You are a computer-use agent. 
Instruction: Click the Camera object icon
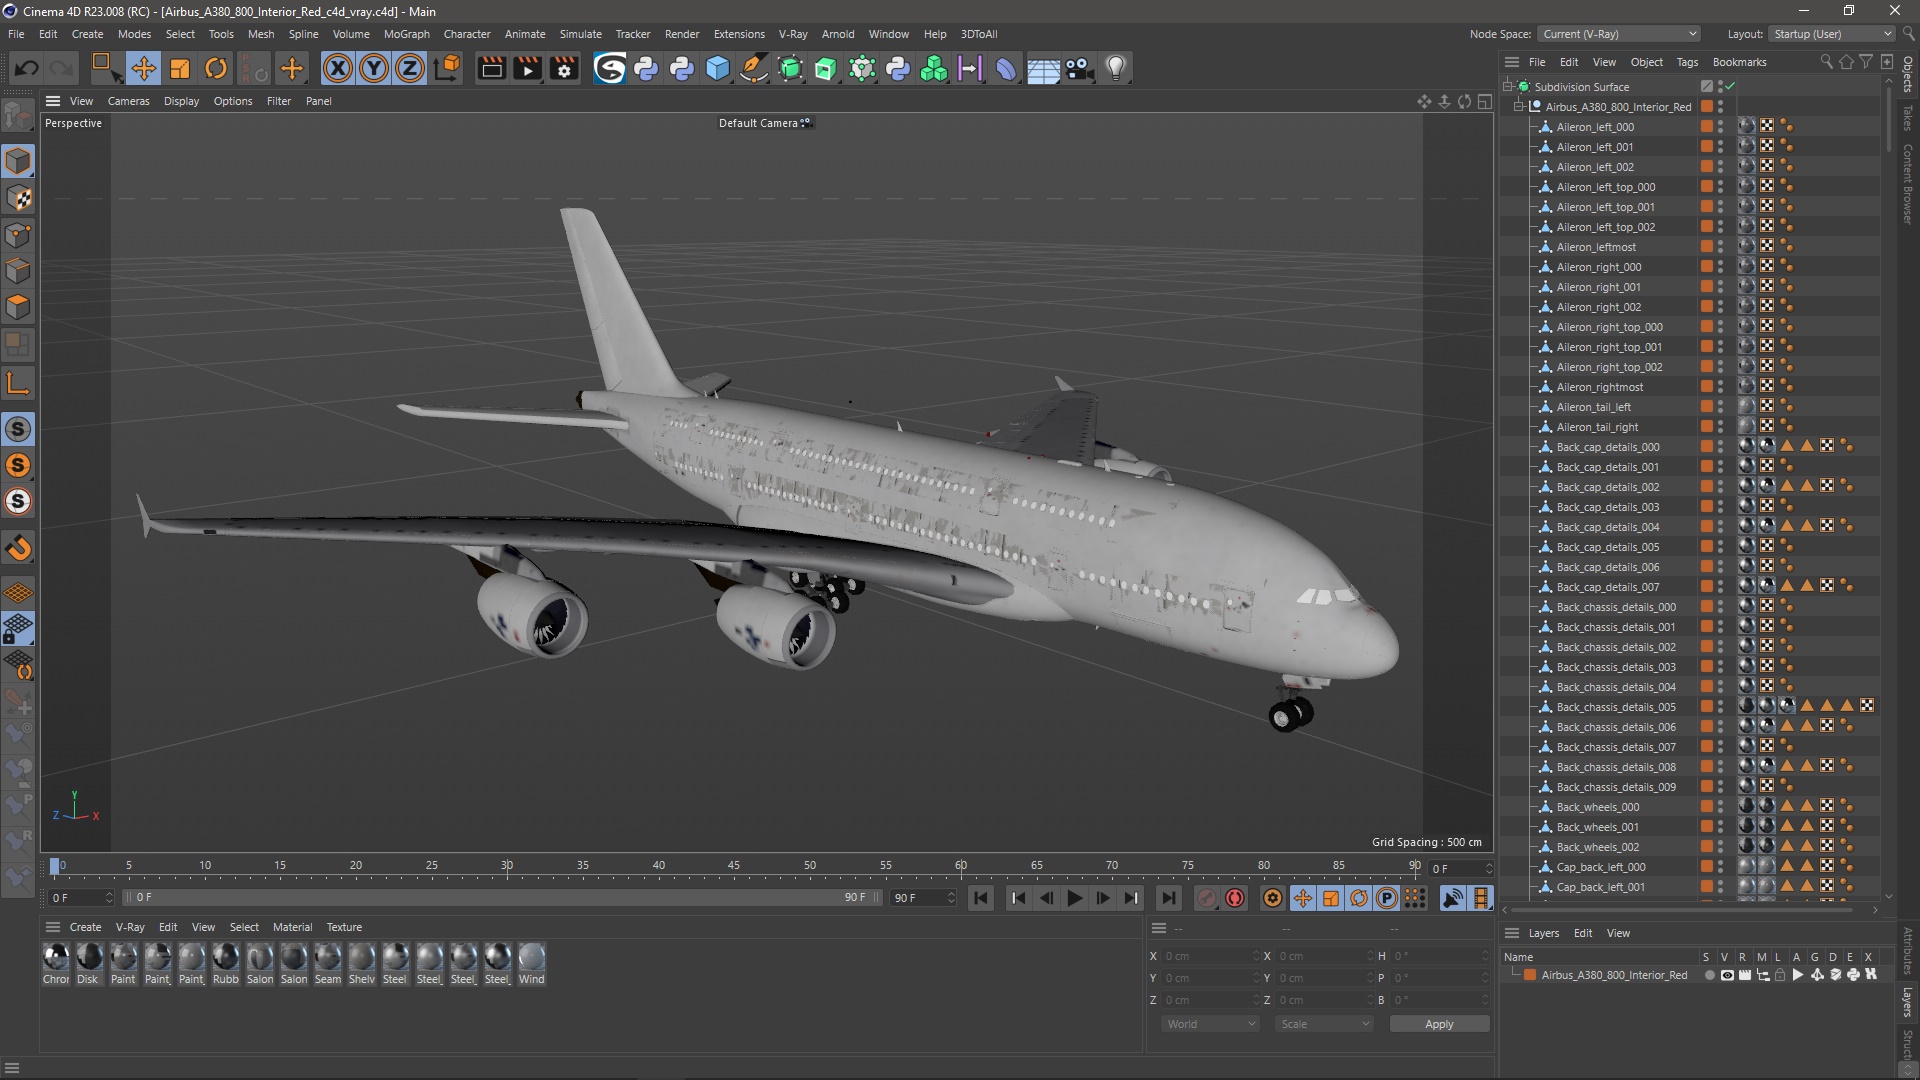[x=1080, y=68]
